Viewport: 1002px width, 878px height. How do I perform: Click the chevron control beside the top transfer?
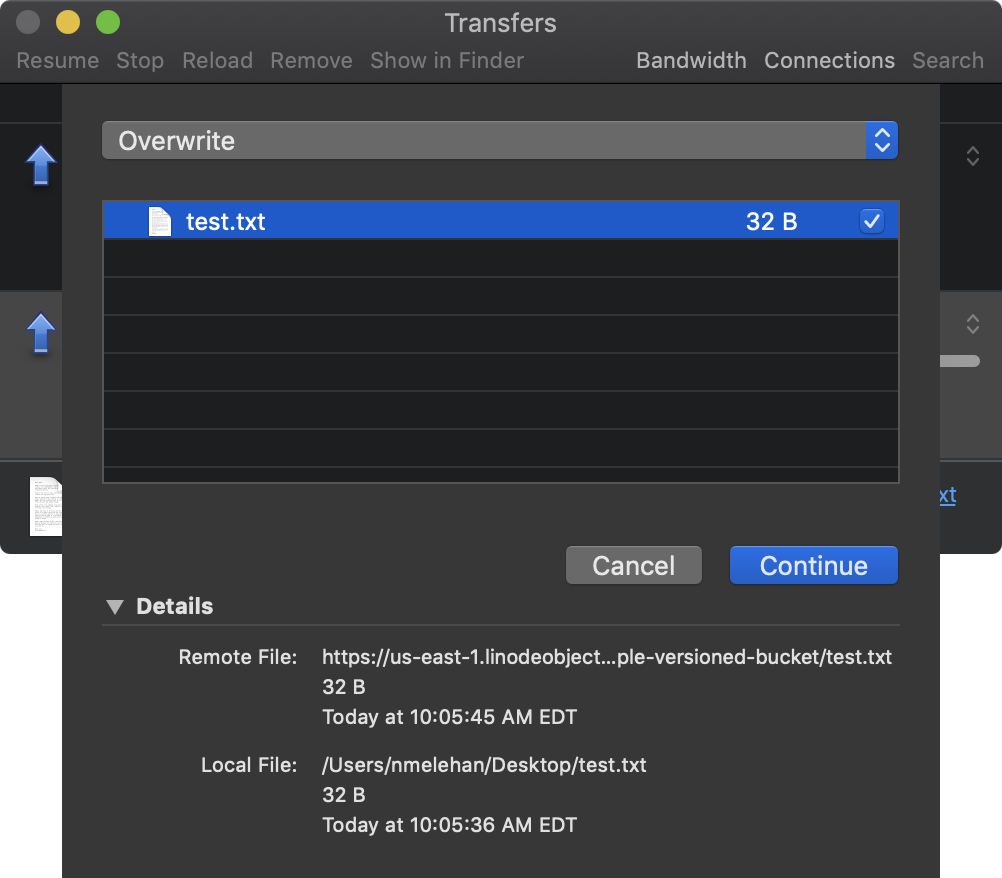[973, 156]
